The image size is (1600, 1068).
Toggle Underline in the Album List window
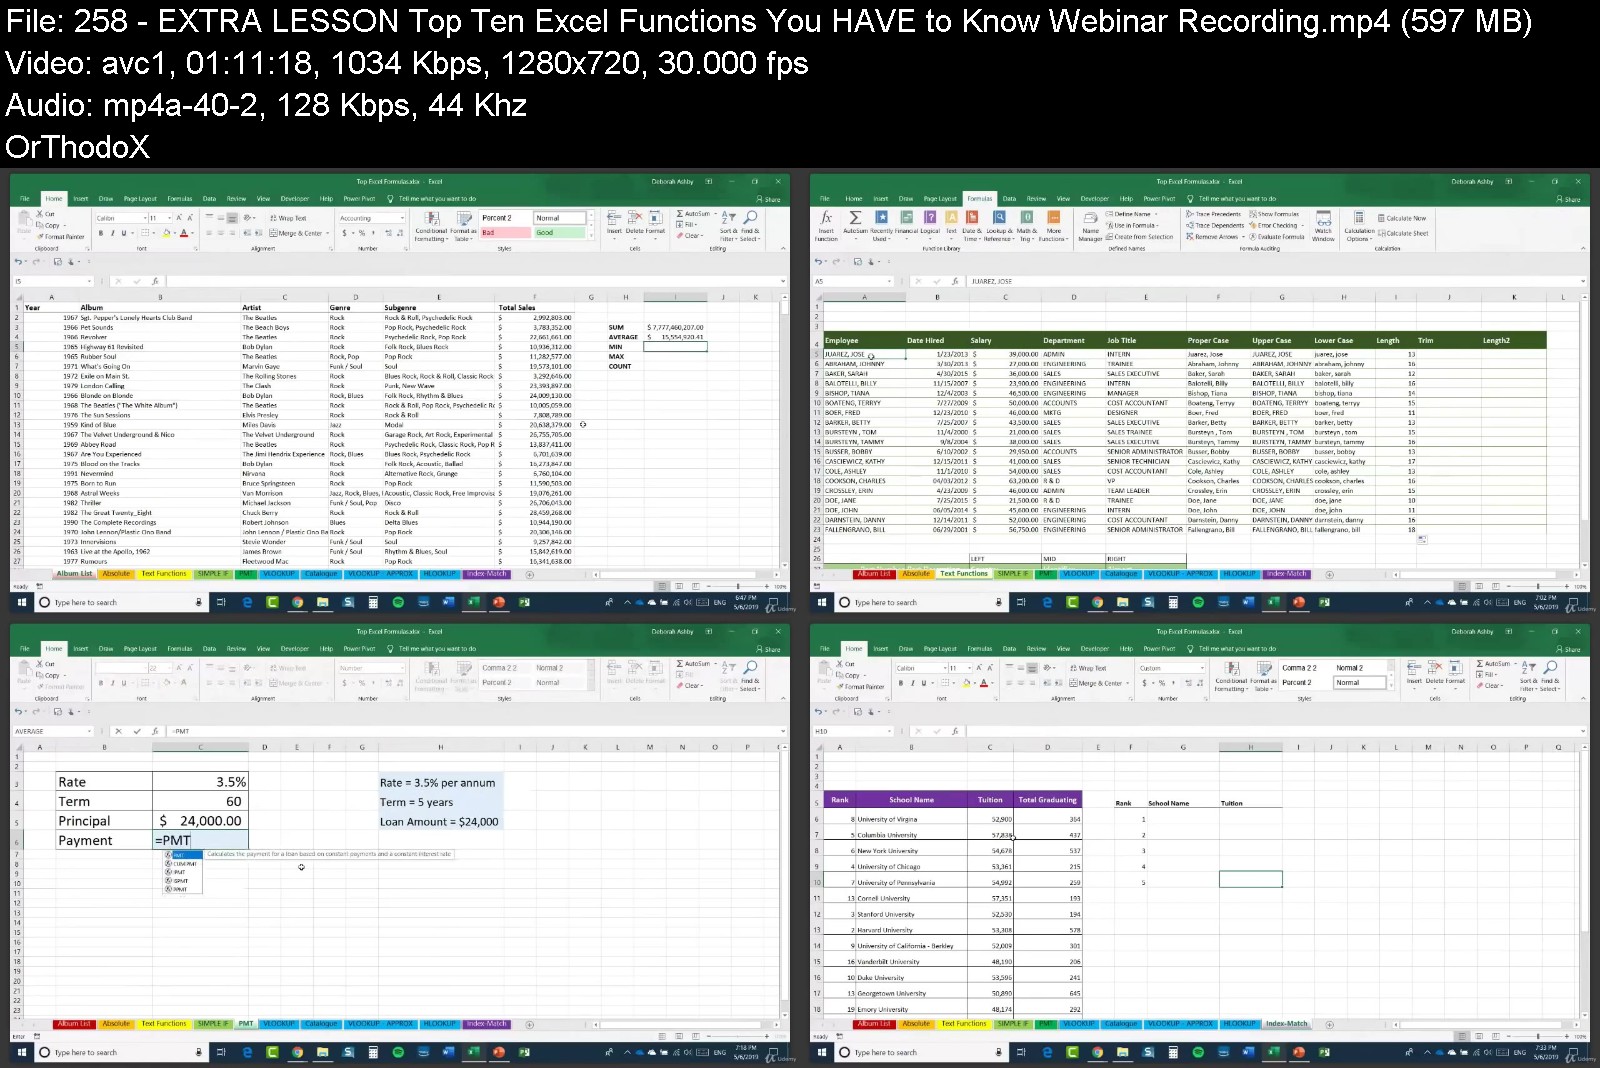(x=124, y=233)
